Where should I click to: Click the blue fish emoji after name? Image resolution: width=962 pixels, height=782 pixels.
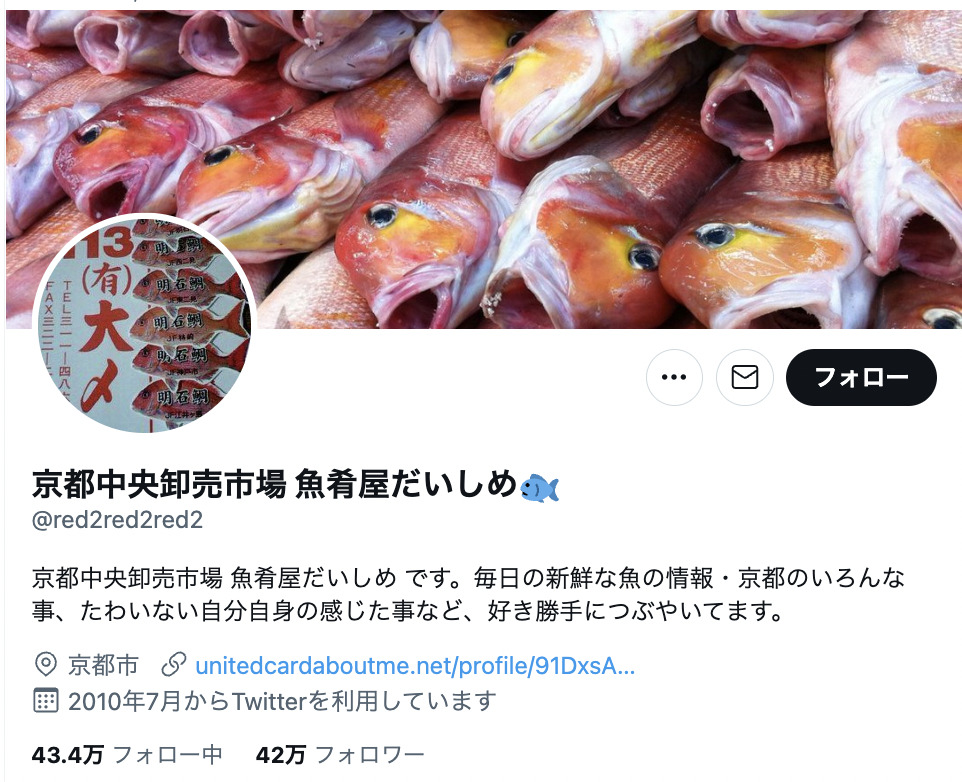539,488
